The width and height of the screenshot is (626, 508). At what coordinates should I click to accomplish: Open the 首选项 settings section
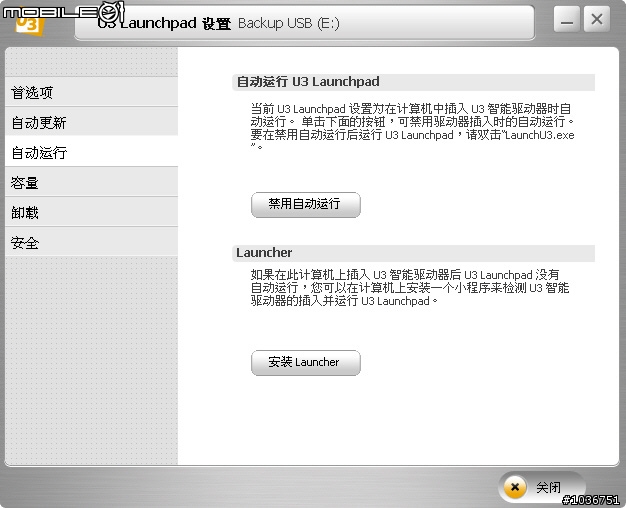click(91, 92)
